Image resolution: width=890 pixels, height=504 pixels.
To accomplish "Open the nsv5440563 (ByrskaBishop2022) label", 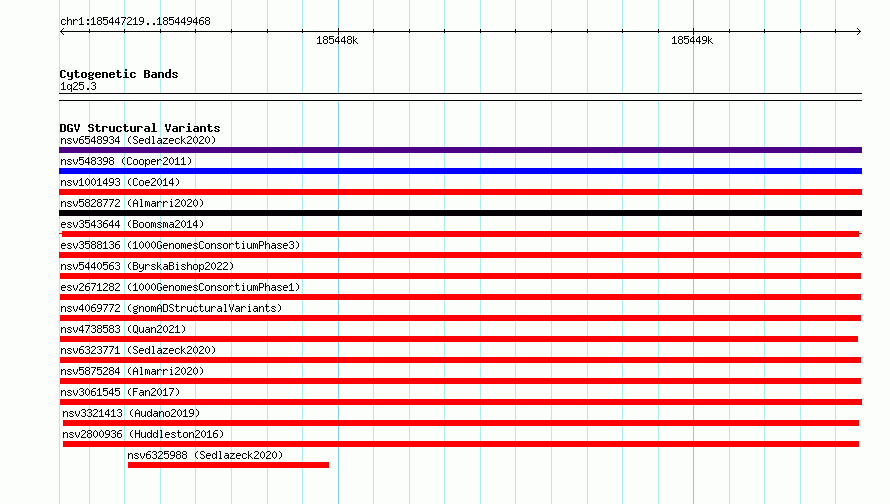I will tap(147, 266).
